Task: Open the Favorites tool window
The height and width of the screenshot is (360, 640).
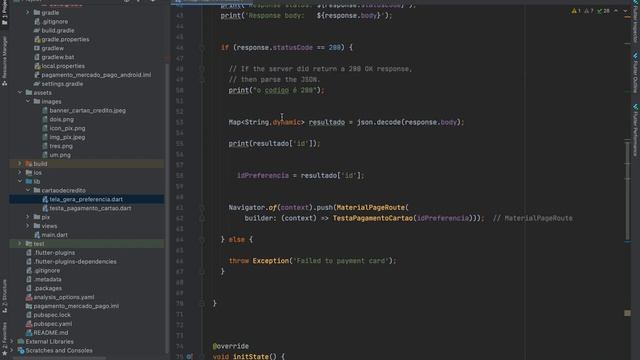Action: pos(4,339)
